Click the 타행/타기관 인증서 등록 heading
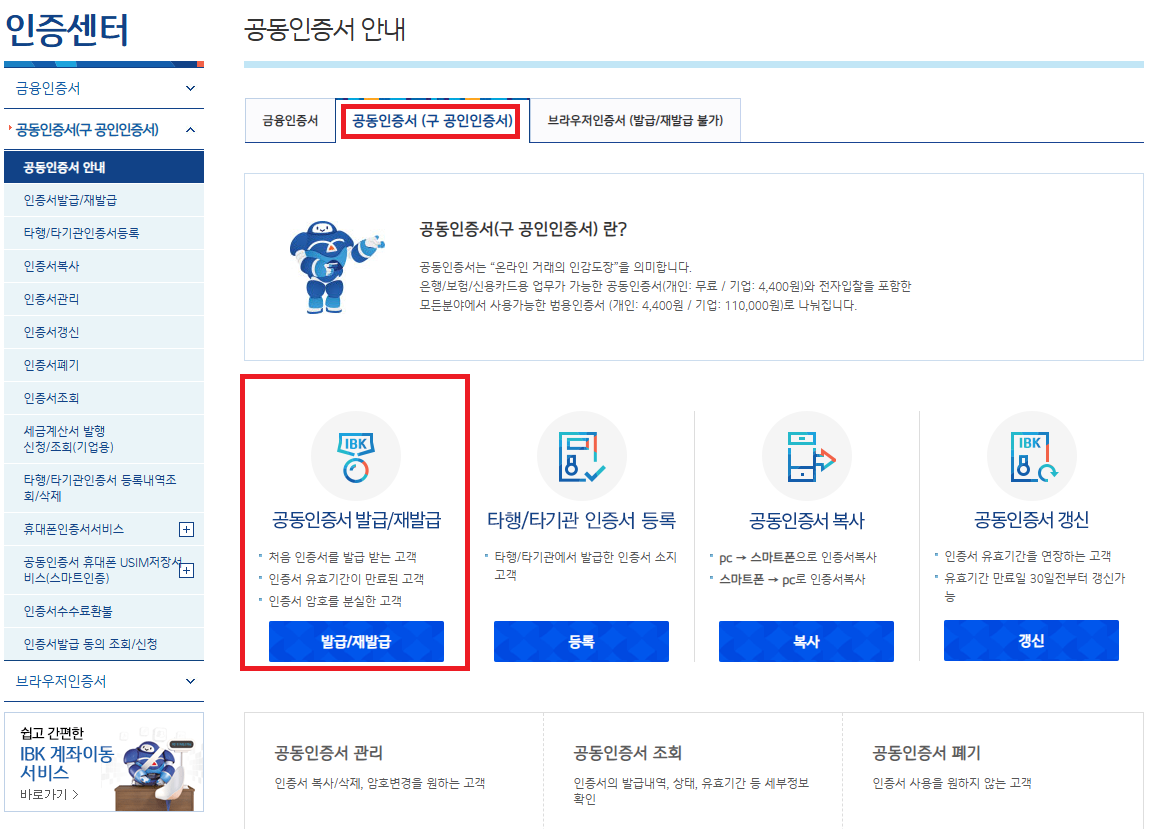This screenshot has width=1149, height=829. [x=582, y=520]
